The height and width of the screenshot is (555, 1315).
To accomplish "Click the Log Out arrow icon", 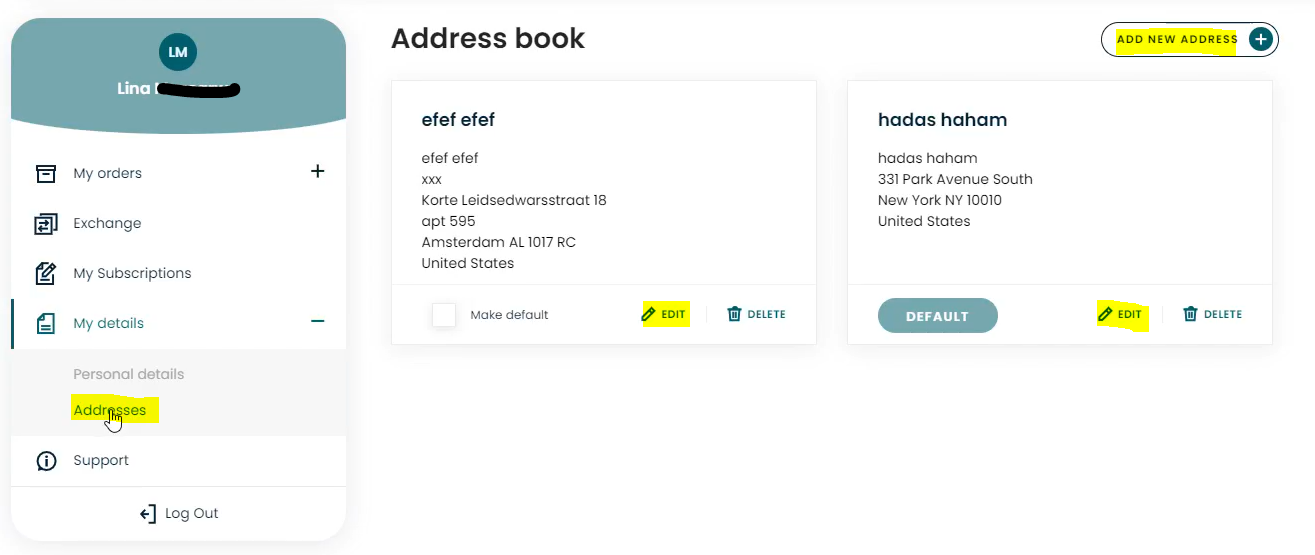I will [148, 514].
